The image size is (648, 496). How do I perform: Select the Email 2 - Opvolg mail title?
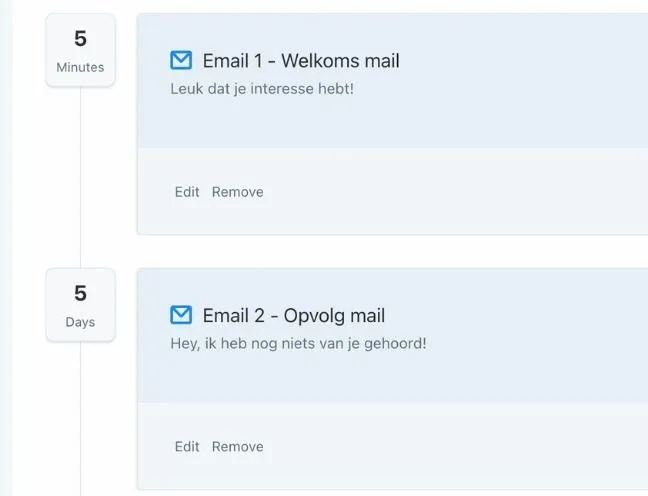(x=294, y=316)
